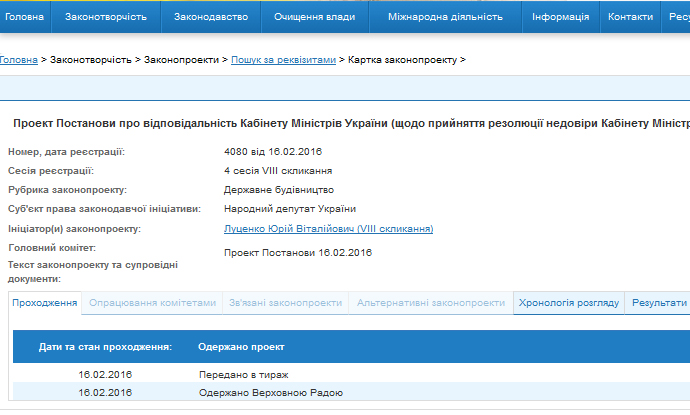This screenshot has width=690, height=415.
Task: Switch to the Проходження tab
Action: click(x=45, y=303)
